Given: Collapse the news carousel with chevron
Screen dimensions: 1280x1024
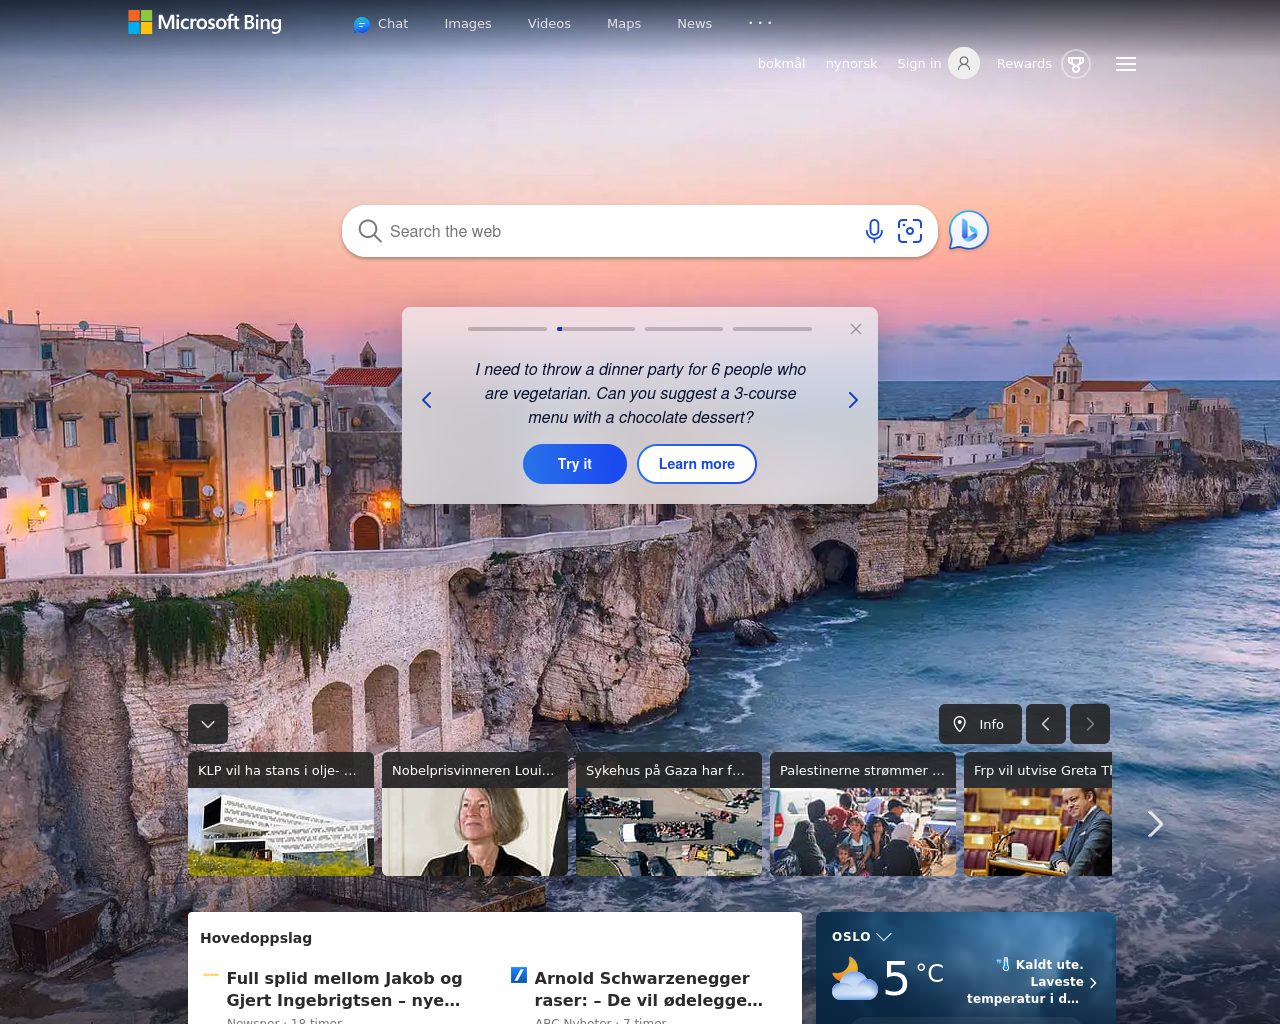Looking at the screenshot, I should (x=208, y=724).
